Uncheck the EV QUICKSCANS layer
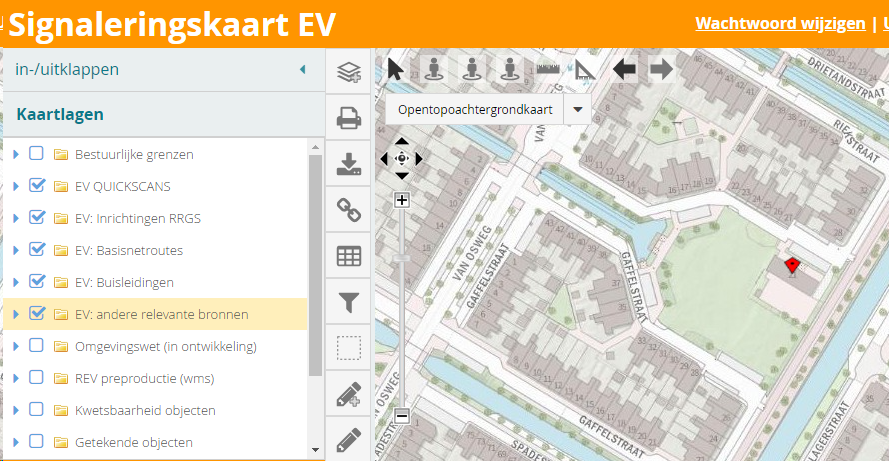 tap(37, 186)
